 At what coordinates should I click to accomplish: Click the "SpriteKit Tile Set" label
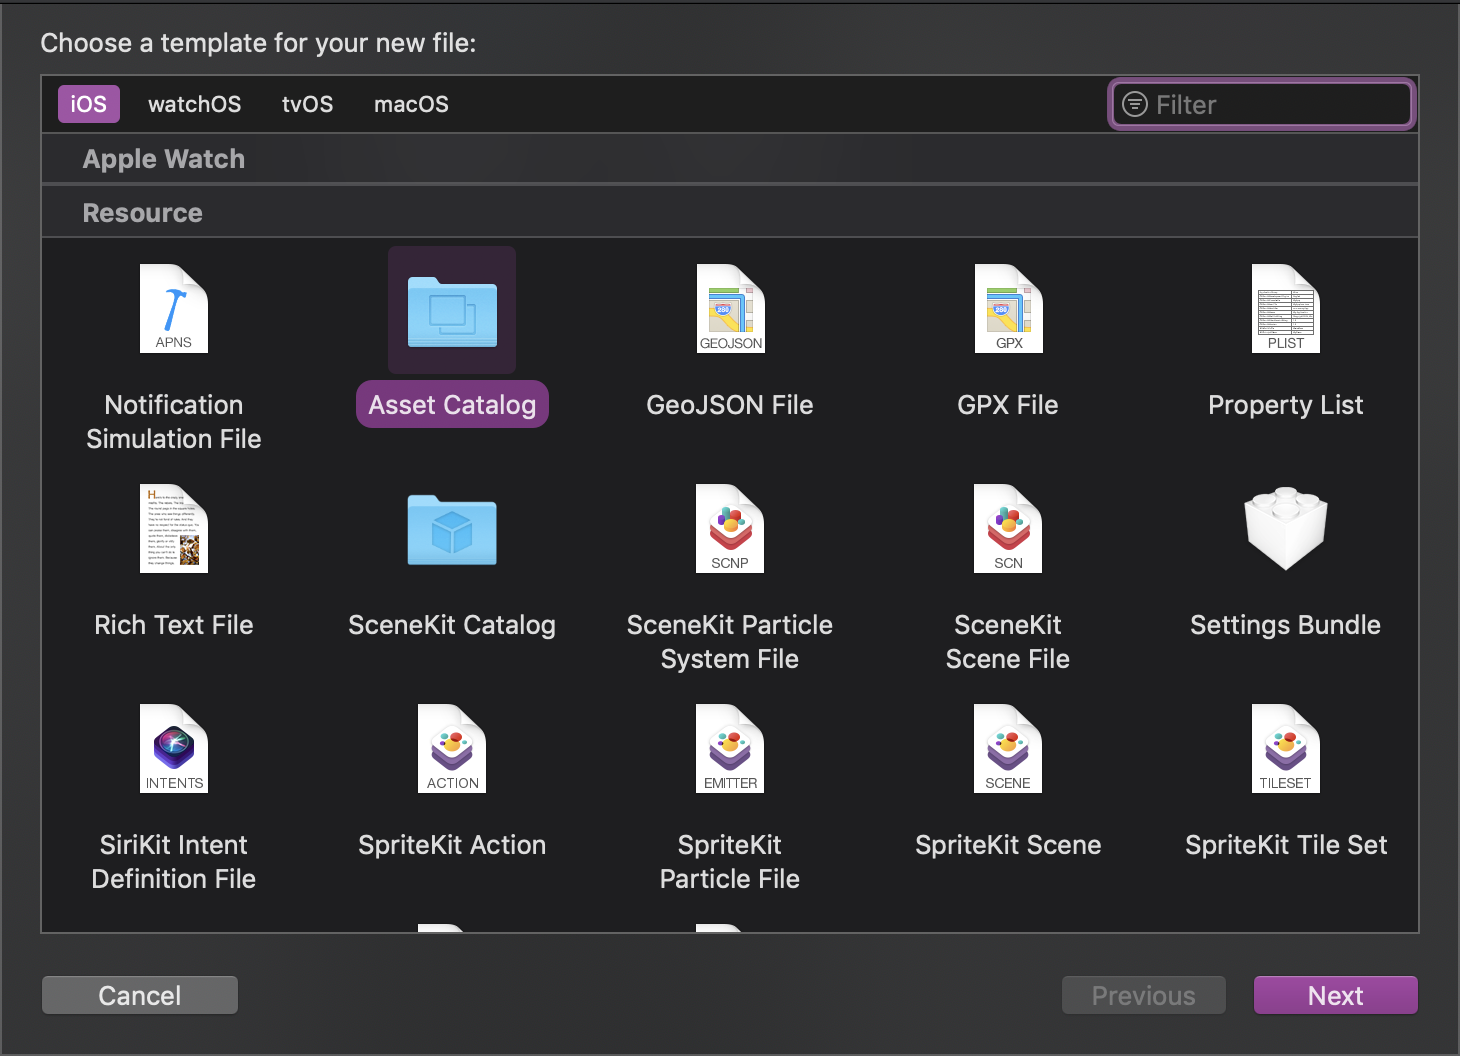click(x=1286, y=845)
